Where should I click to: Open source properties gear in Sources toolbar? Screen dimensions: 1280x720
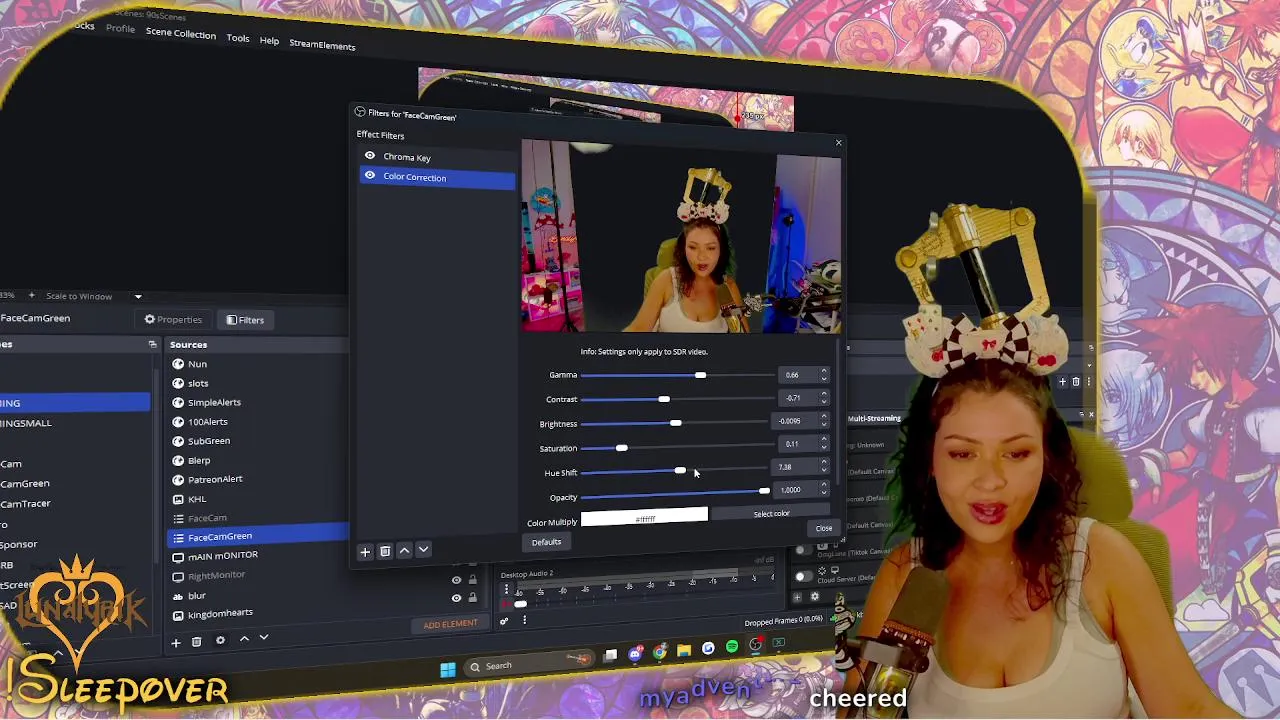tap(220, 640)
